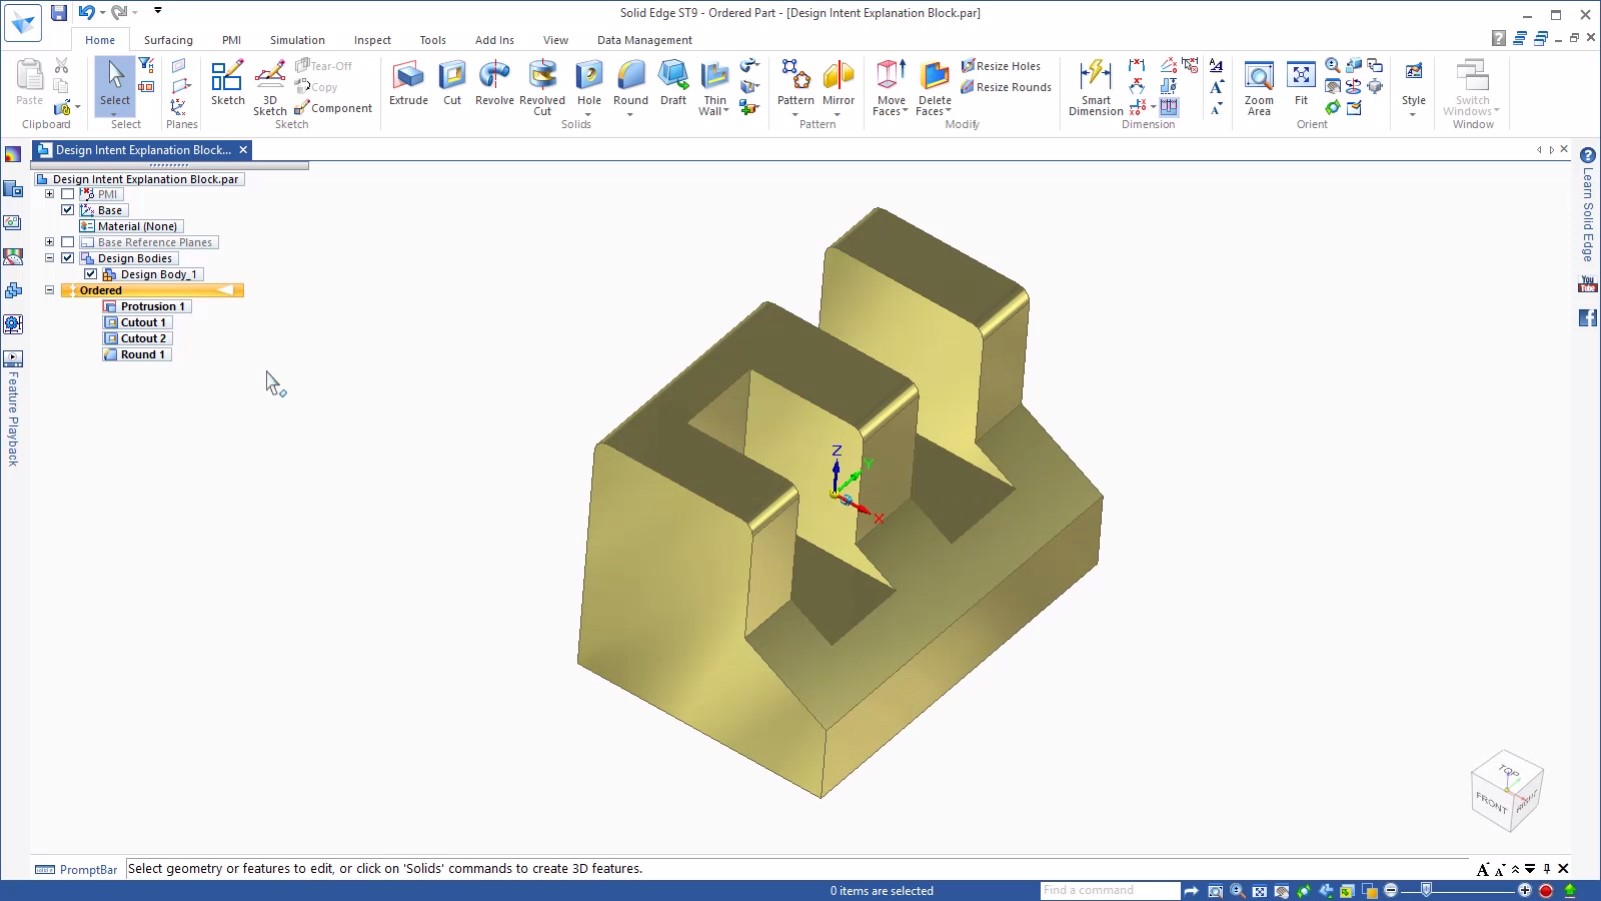Open the Style dropdown
The width and height of the screenshot is (1601, 901).
point(1412,112)
